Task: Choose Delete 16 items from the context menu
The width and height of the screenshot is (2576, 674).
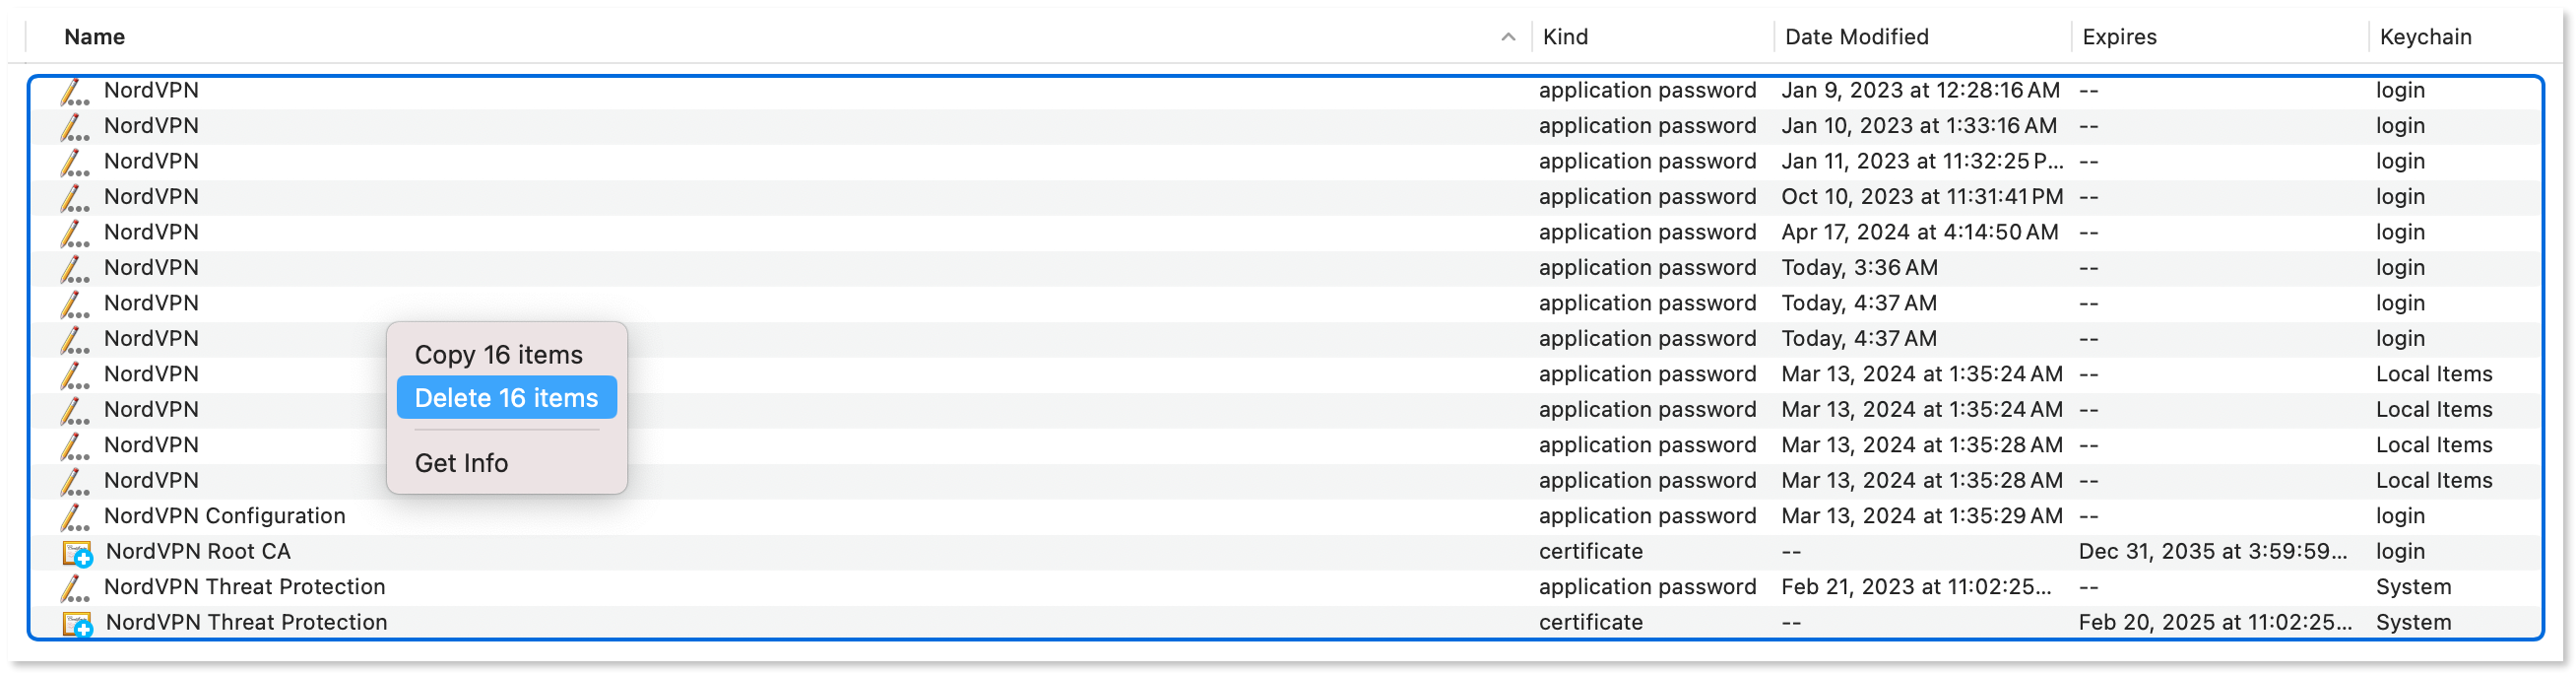Action: tap(506, 397)
